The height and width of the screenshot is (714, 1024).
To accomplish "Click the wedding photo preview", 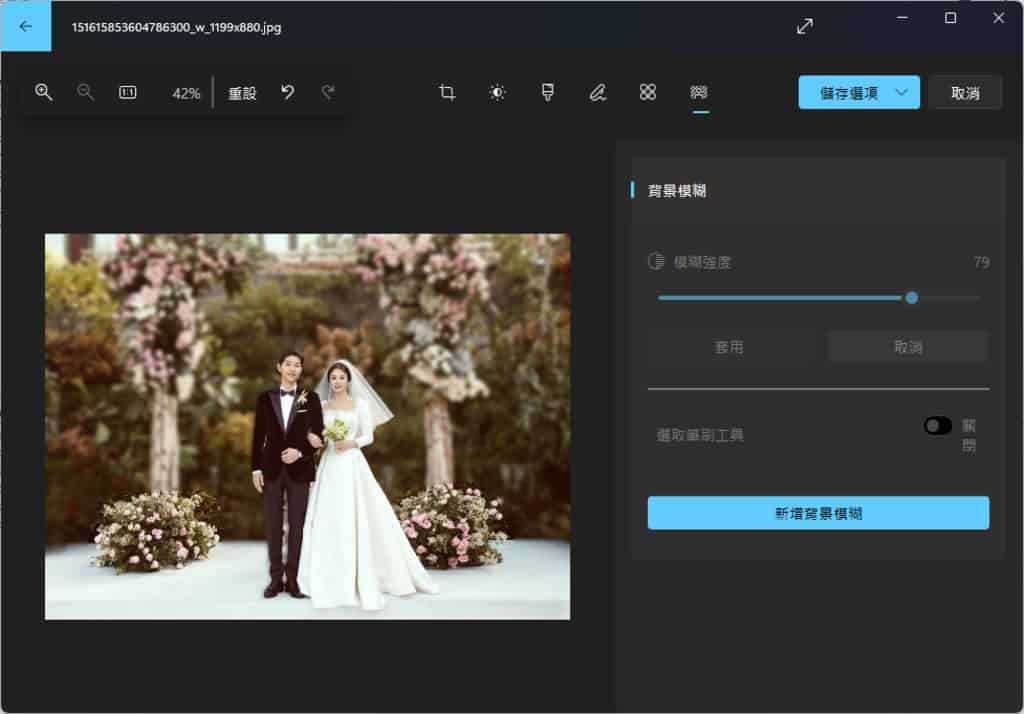I will tap(308, 427).
